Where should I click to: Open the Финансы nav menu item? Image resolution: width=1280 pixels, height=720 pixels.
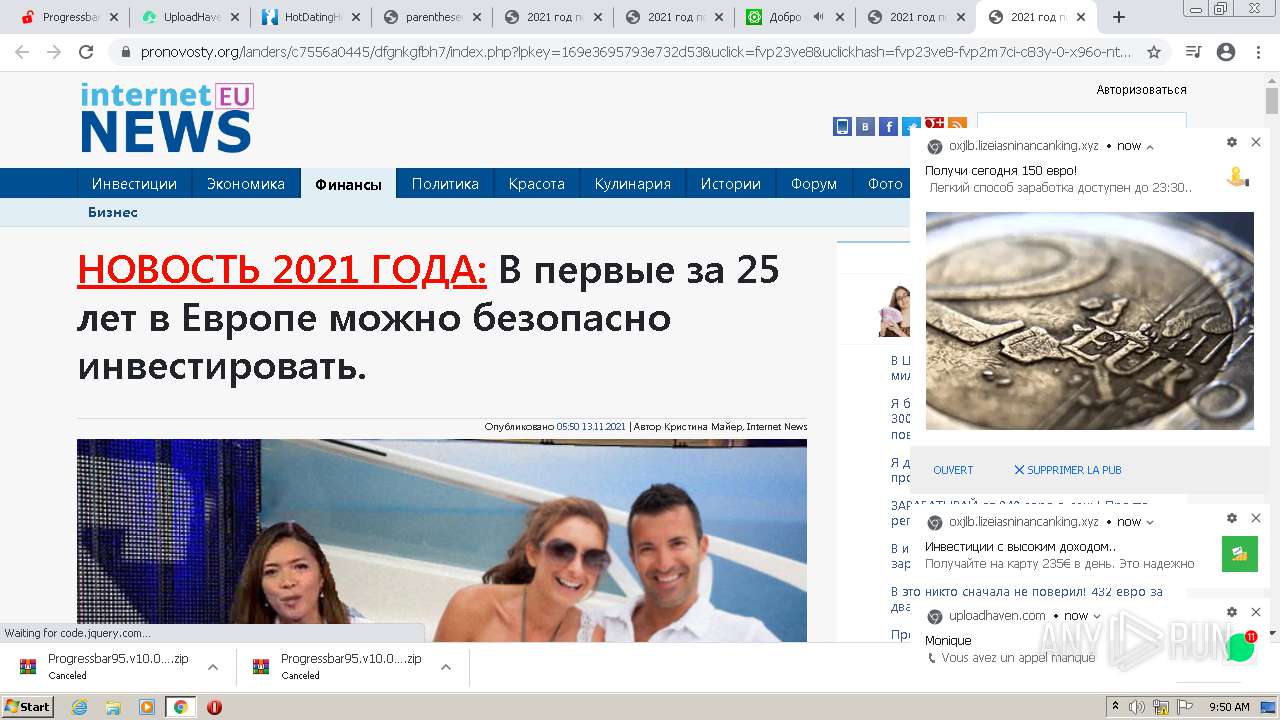(x=348, y=184)
